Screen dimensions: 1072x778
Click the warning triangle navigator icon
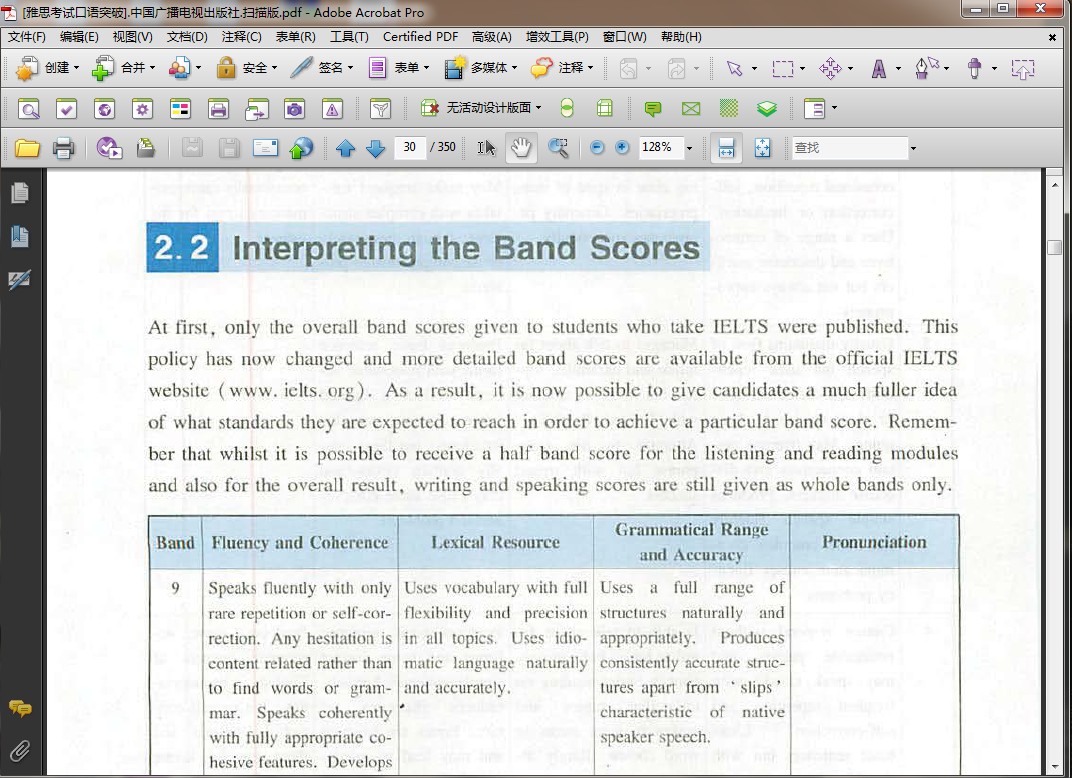tap(332, 109)
